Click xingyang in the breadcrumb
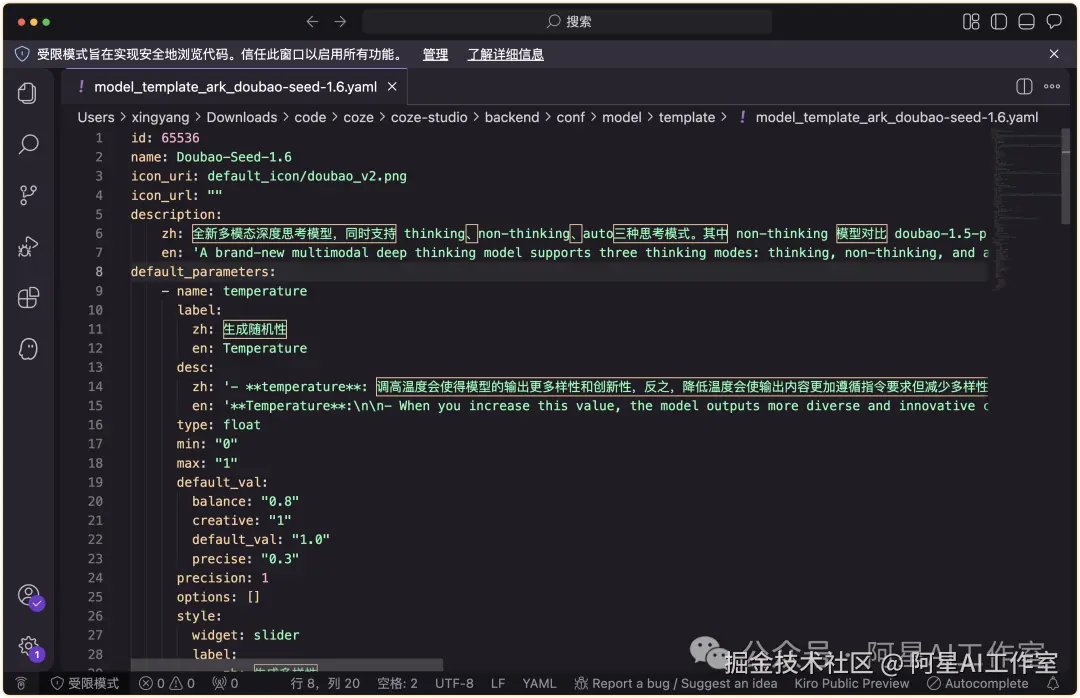The image size is (1080, 698). pos(160,117)
